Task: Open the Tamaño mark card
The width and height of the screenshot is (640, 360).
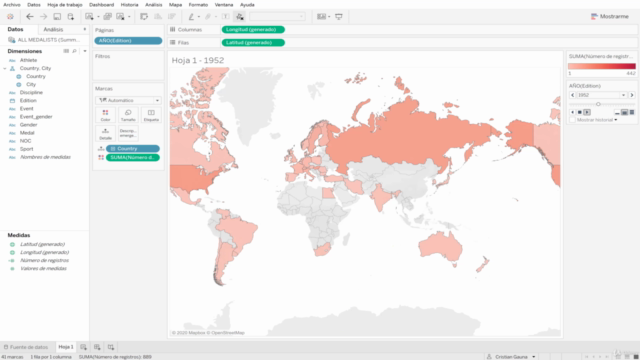Action: (x=128, y=115)
